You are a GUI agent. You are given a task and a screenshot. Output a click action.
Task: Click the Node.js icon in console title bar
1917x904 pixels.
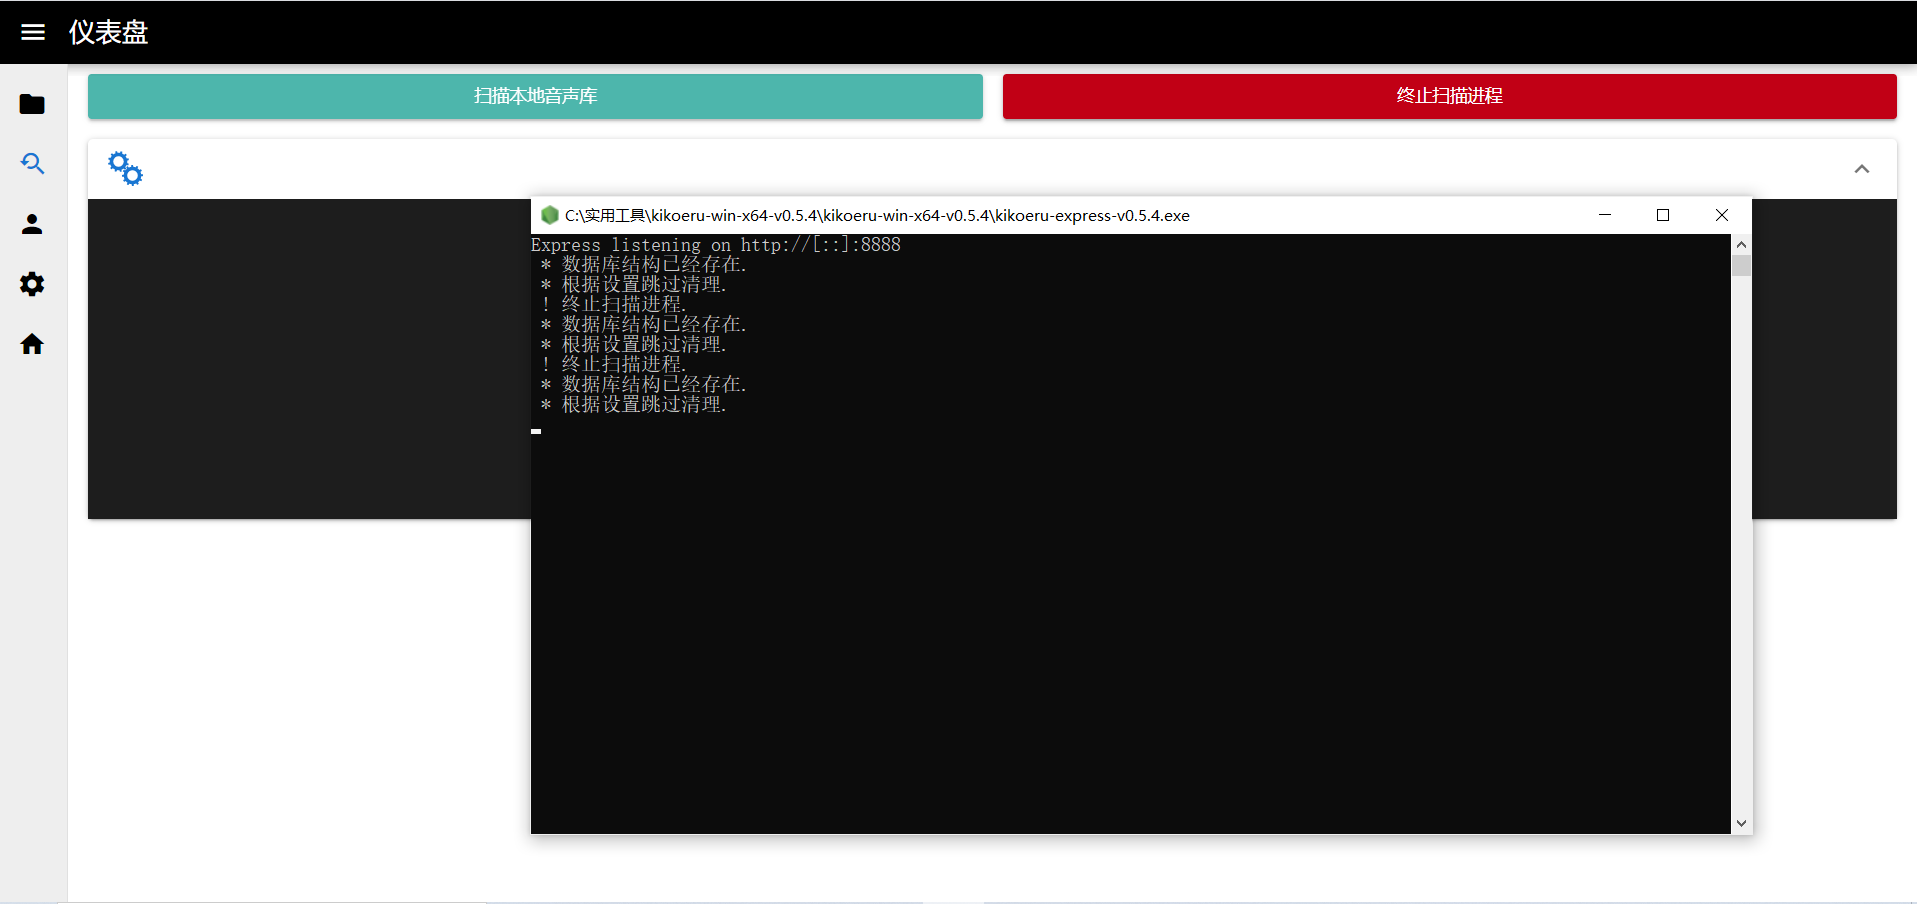[x=550, y=215]
